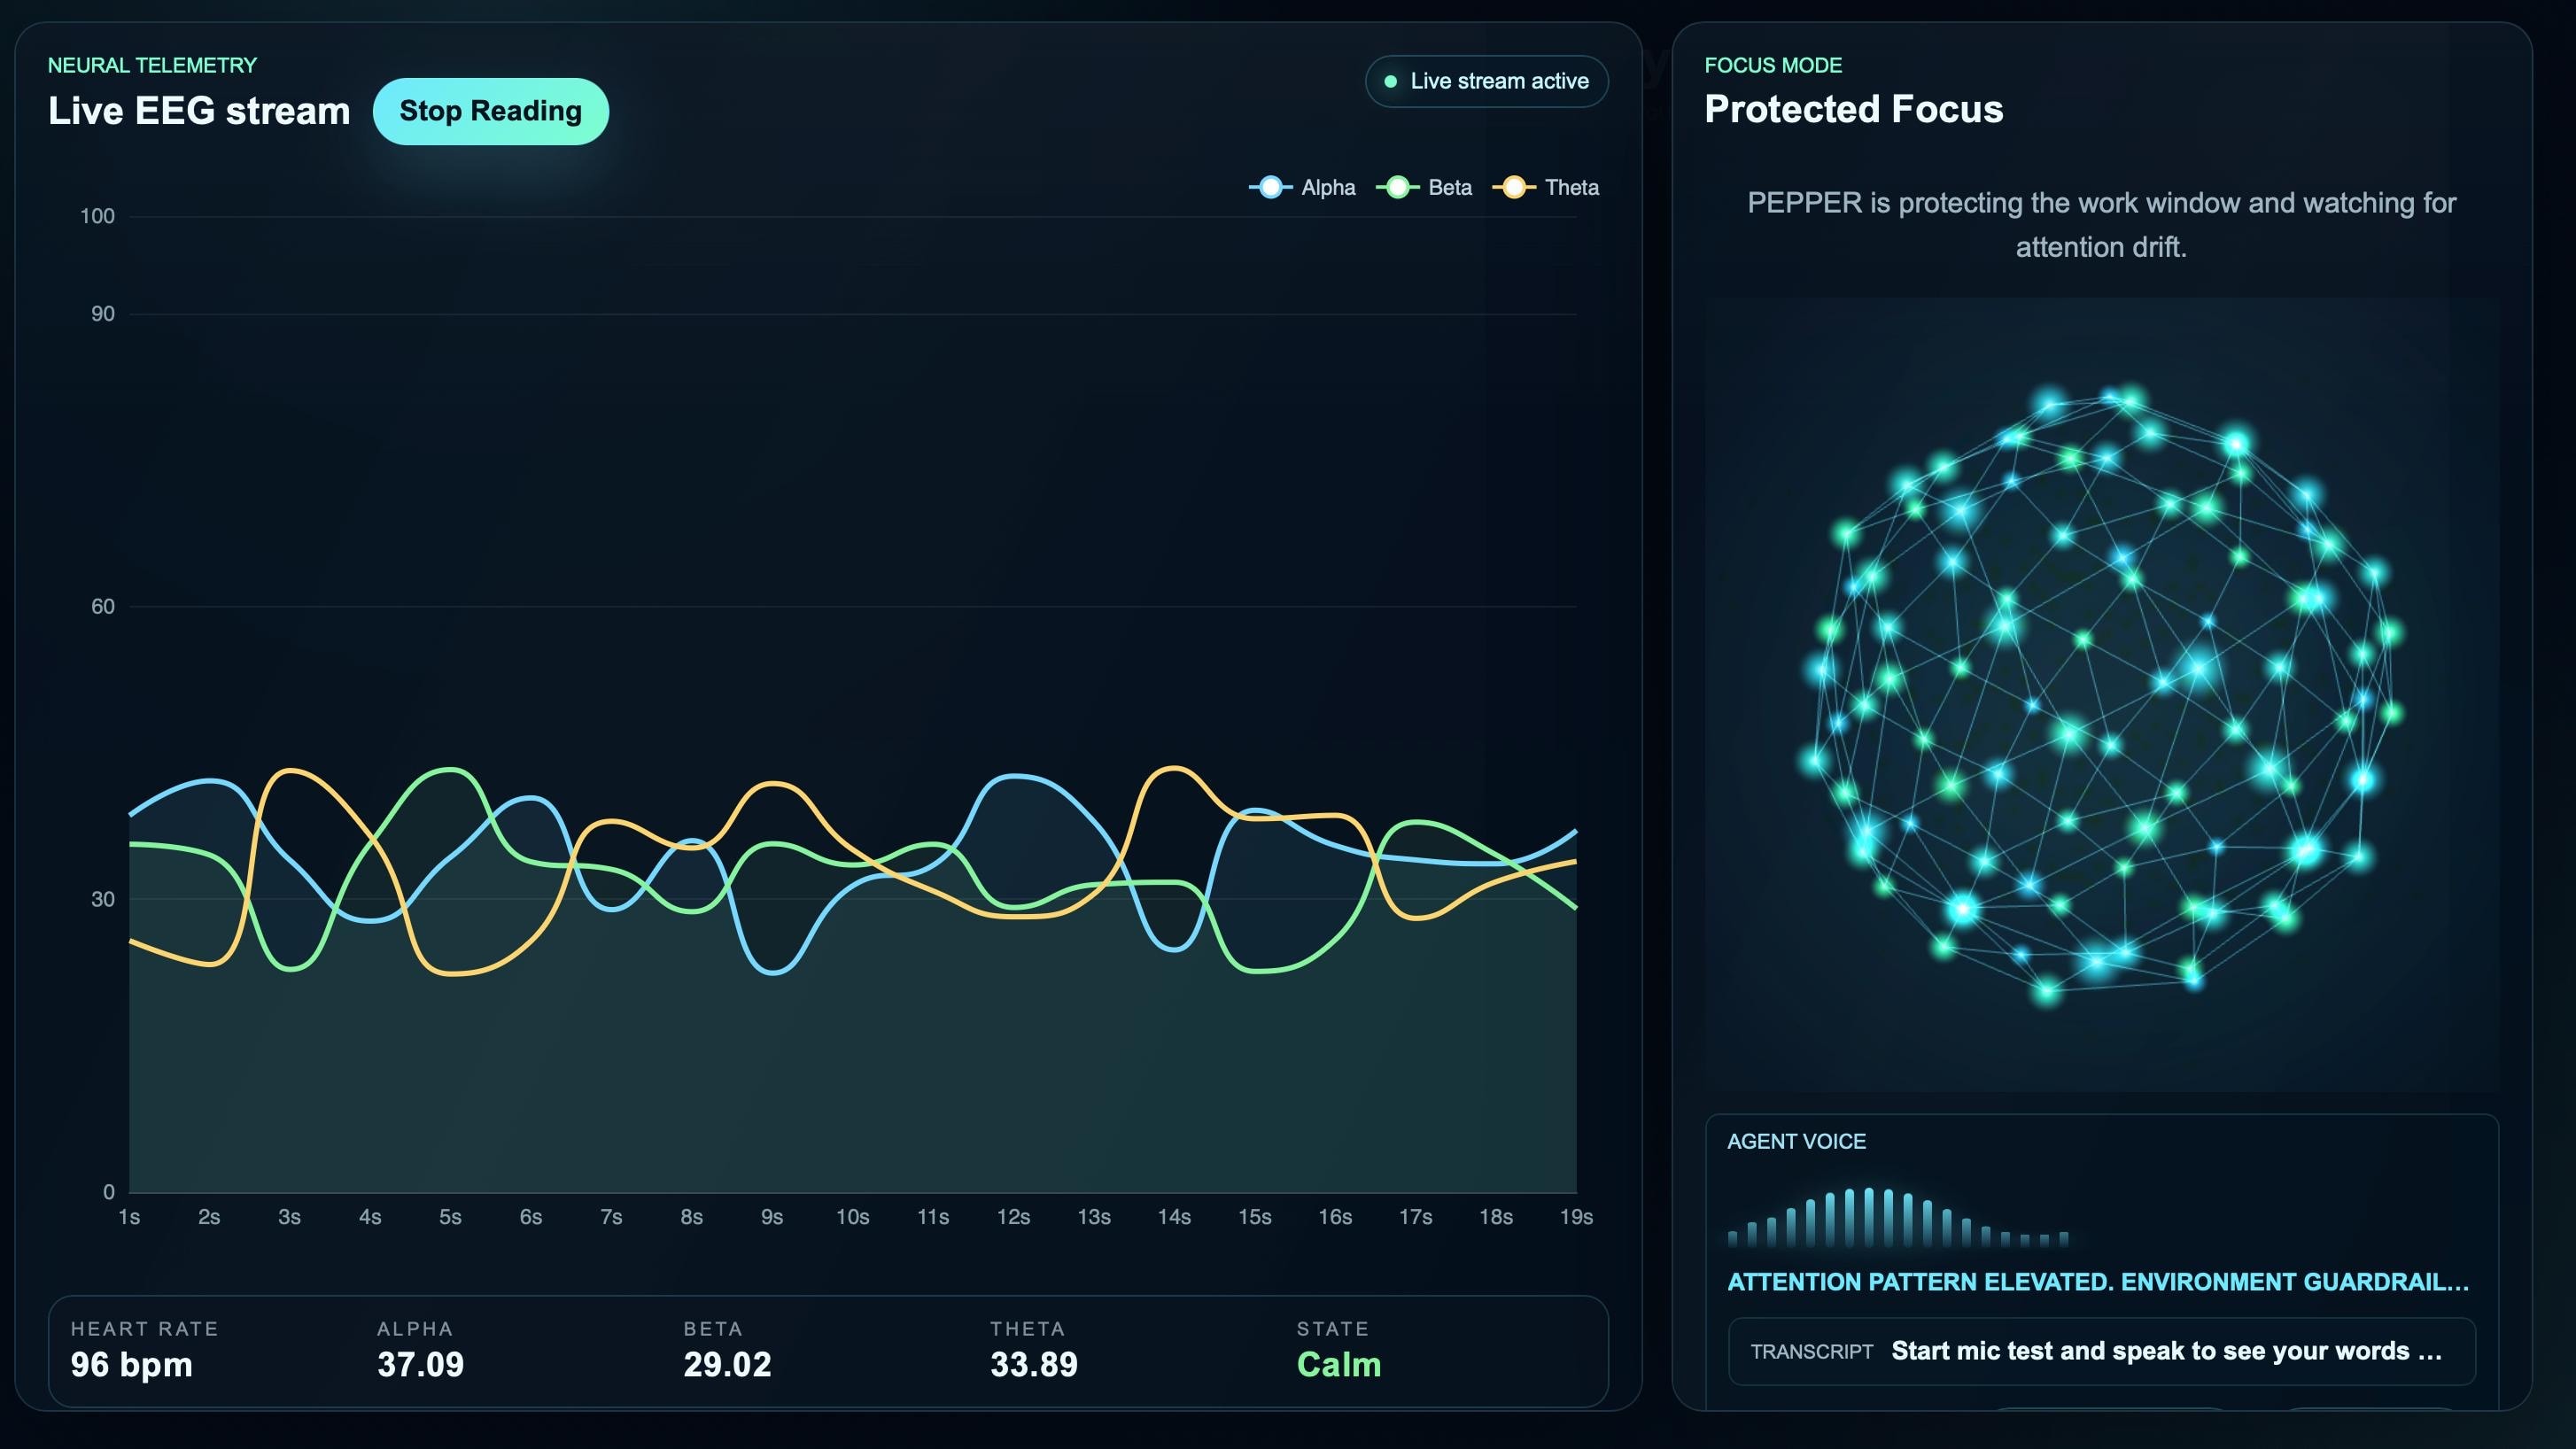Image resolution: width=2576 pixels, height=1449 pixels.
Task: Click the green live status dot
Action: (x=1390, y=81)
